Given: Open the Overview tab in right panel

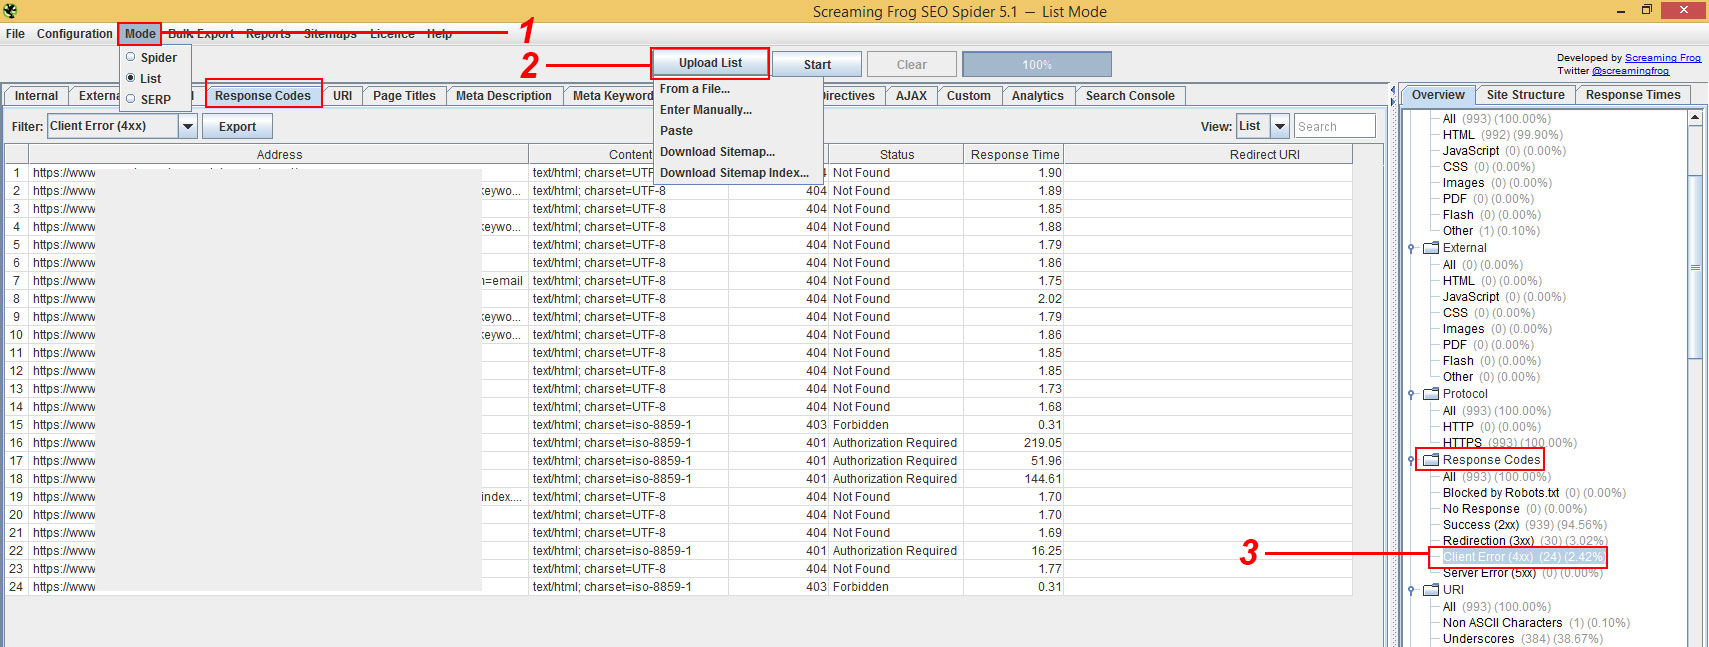Looking at the screenshot, I should tap(1438, 95).
